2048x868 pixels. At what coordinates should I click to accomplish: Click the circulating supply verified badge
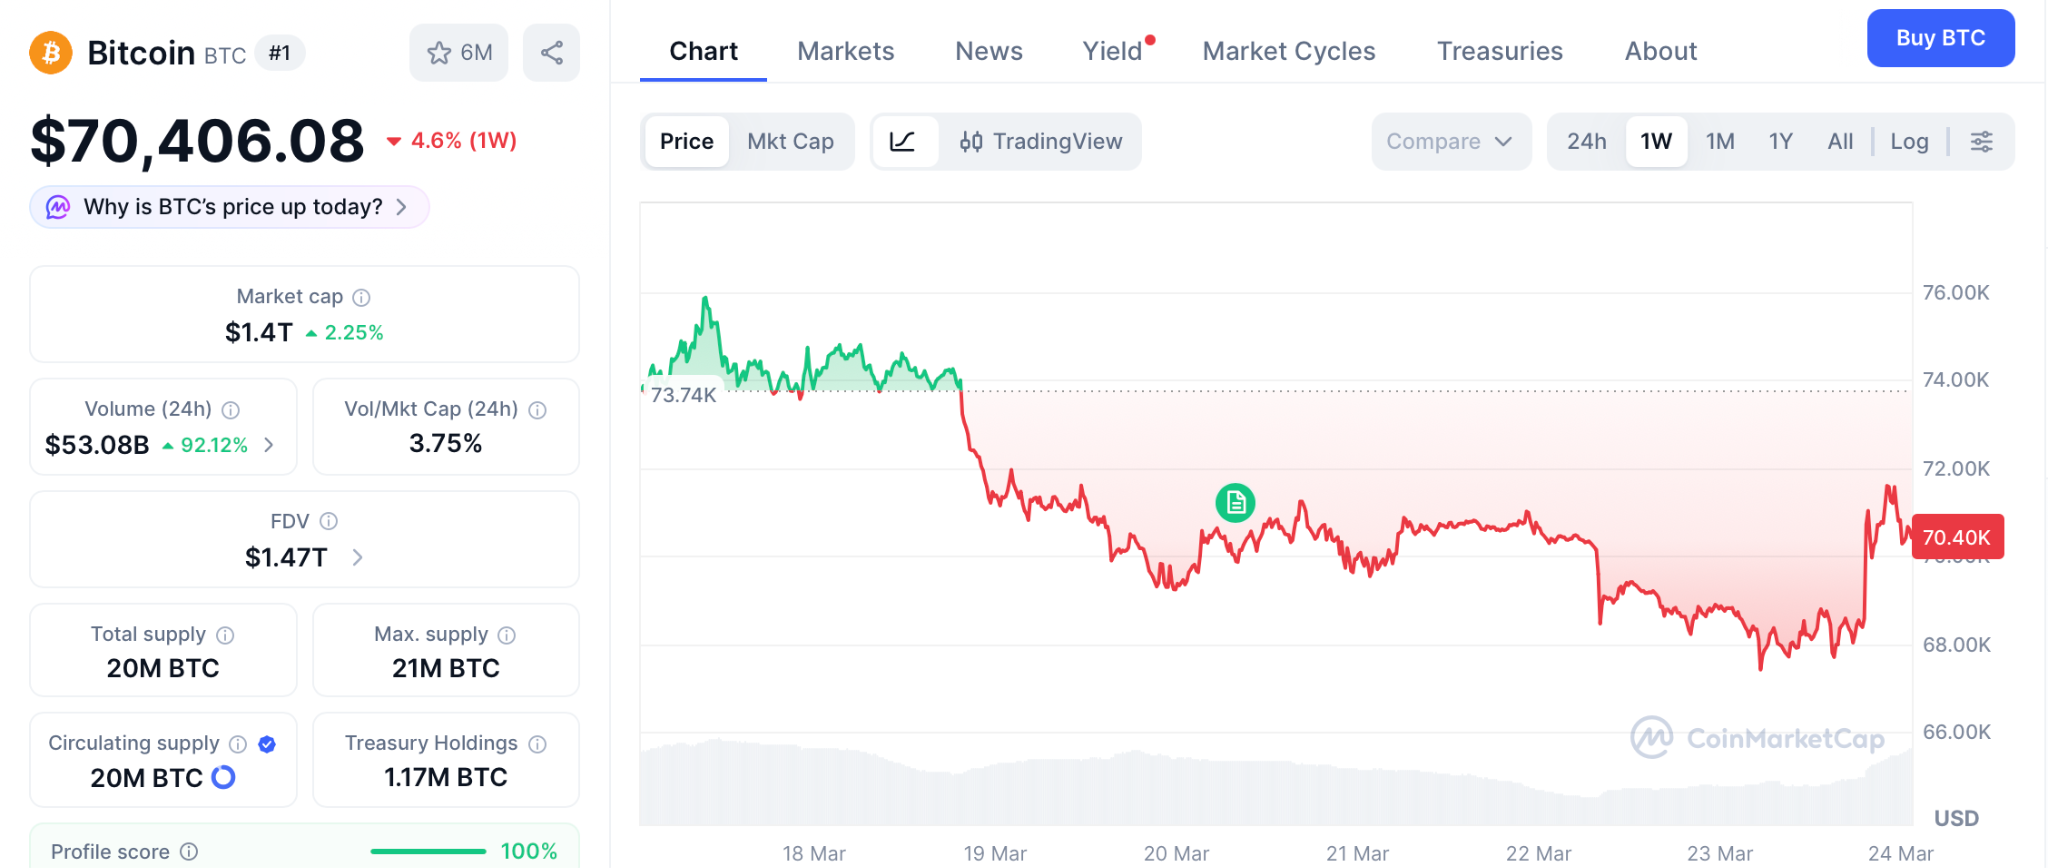tap(267, 744)
